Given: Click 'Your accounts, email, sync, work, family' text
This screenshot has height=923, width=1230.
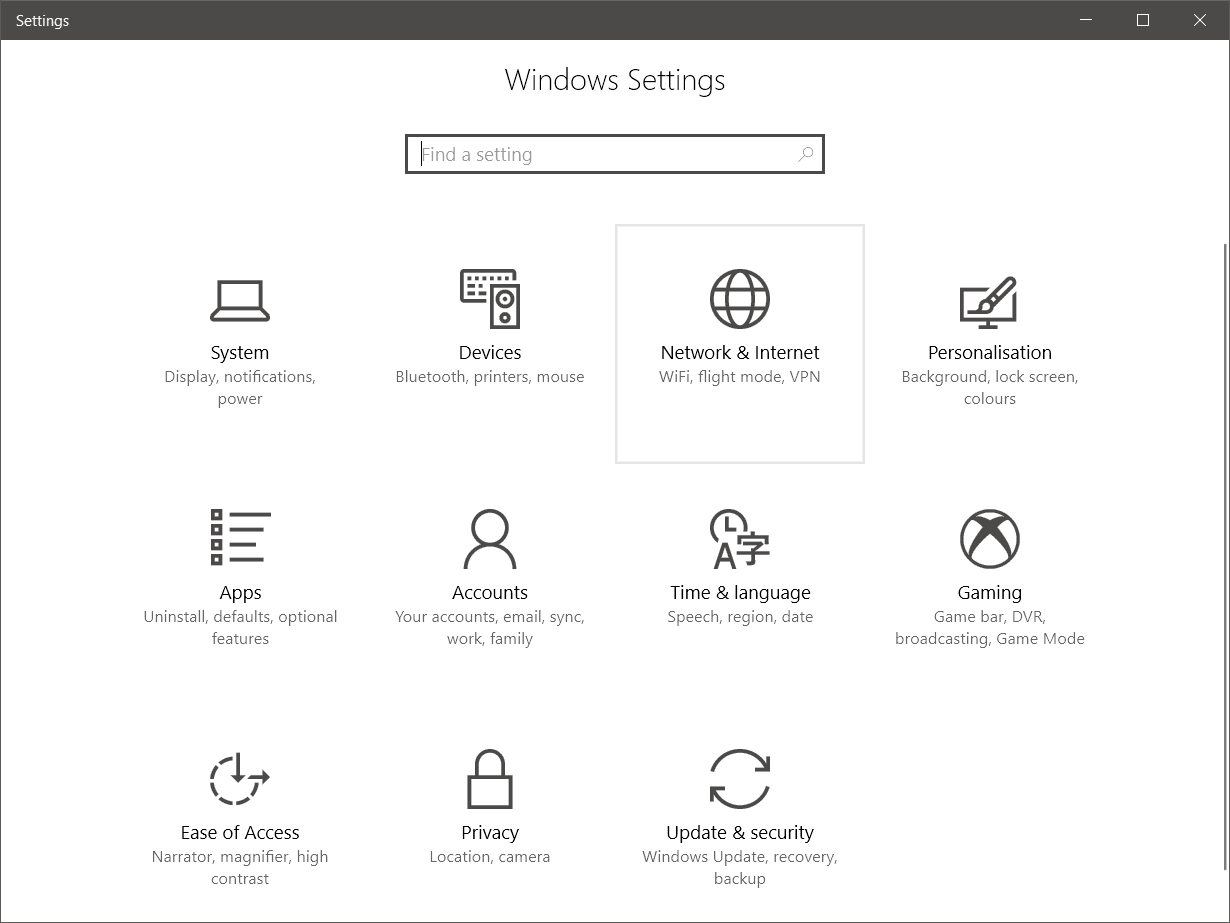Looking at the screenshot, I should click(x=490, y=628).
